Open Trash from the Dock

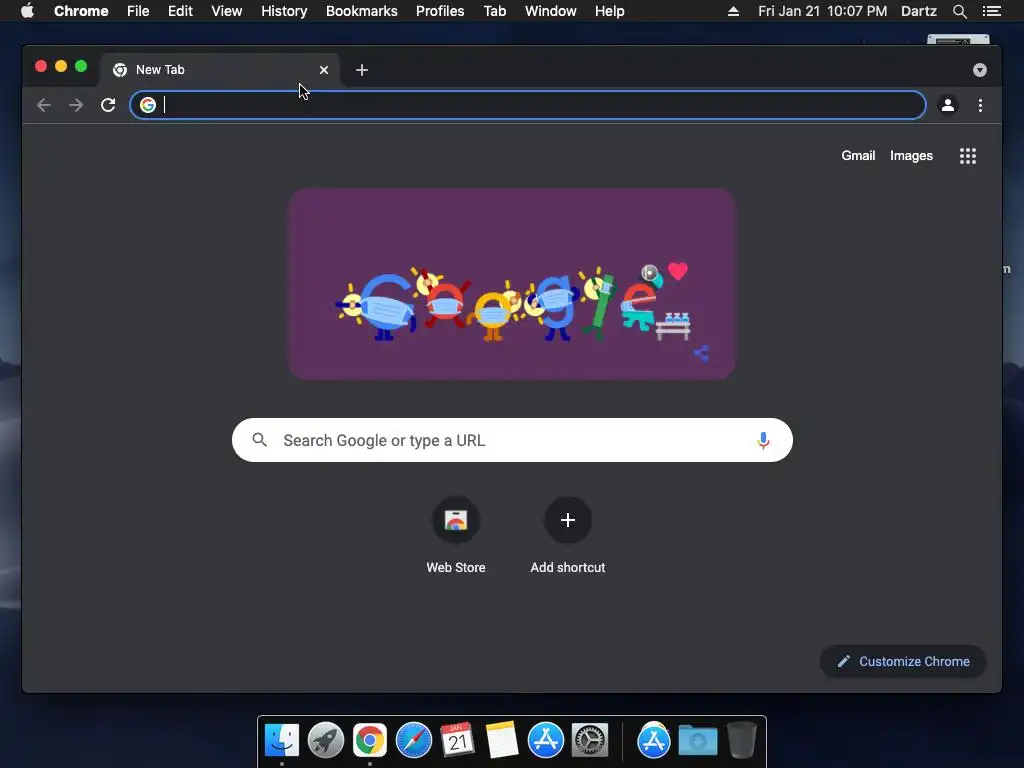(x=742, y=740)
